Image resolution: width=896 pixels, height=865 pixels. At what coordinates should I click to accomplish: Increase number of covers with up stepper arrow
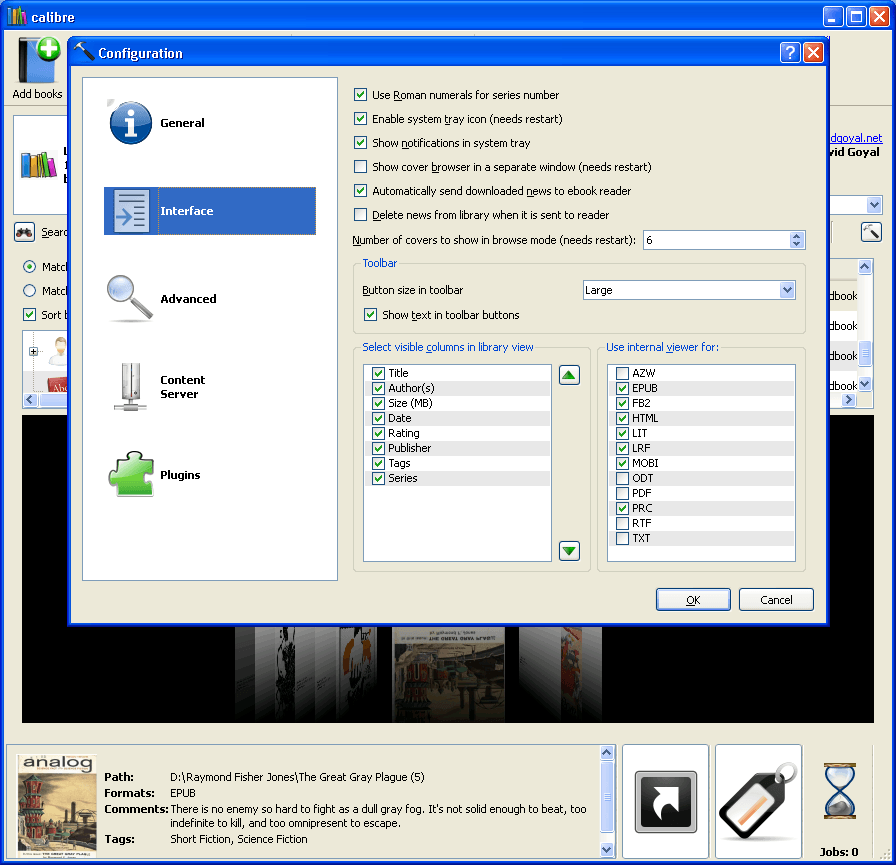(796, 235)
